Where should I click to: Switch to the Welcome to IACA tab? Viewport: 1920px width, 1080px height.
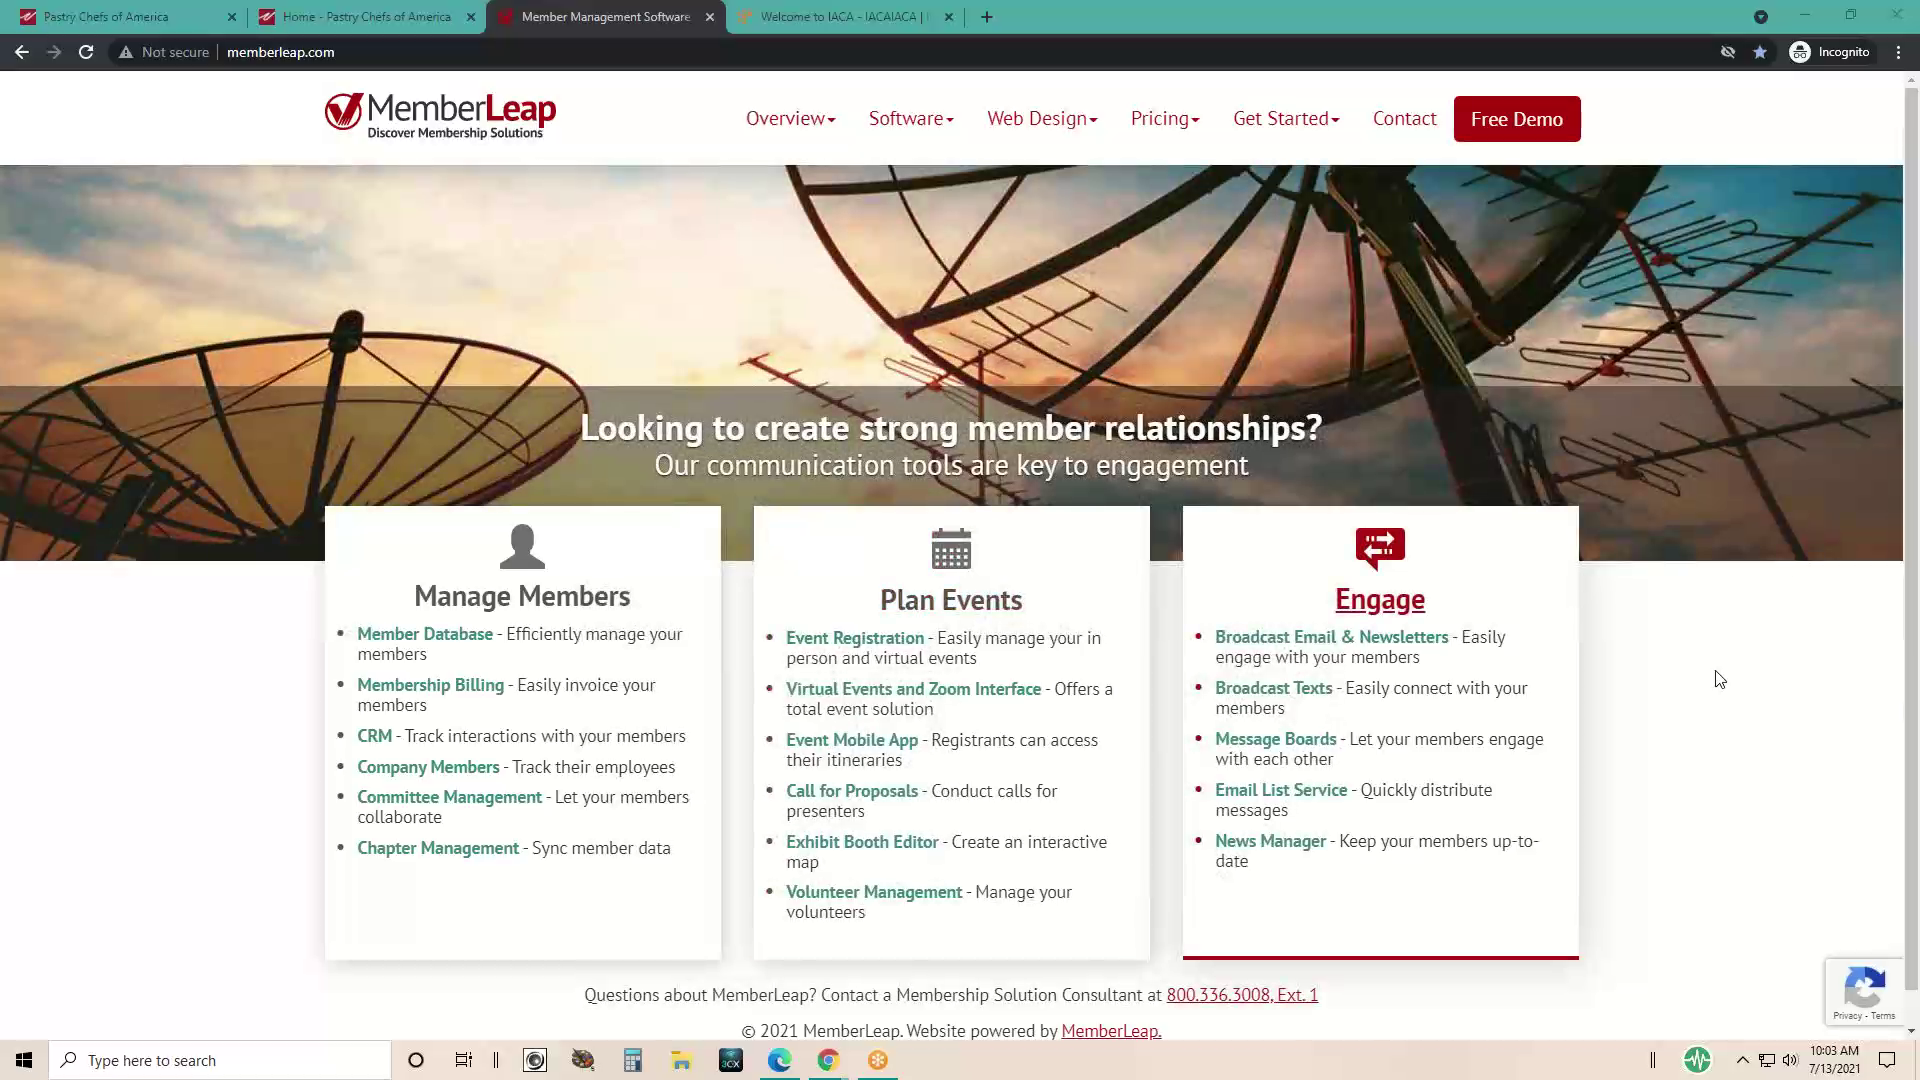tap(843, 17)
